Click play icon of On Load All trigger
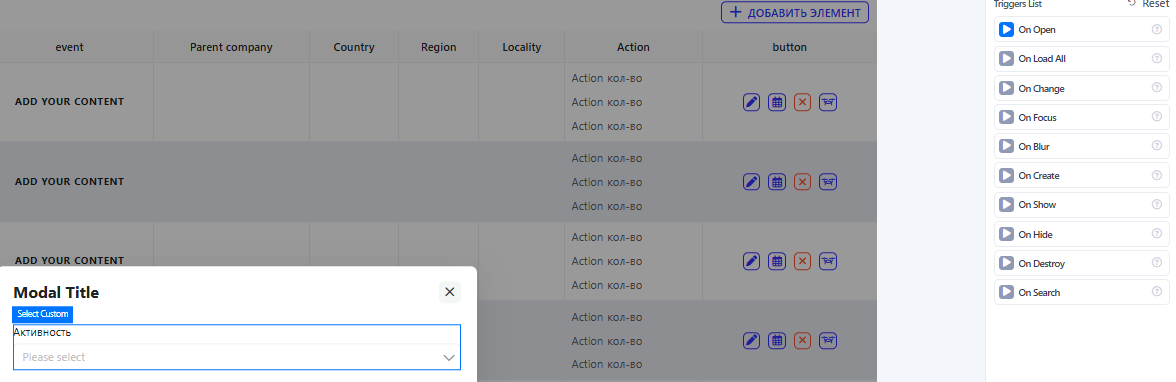 (x=1006, y=59)
